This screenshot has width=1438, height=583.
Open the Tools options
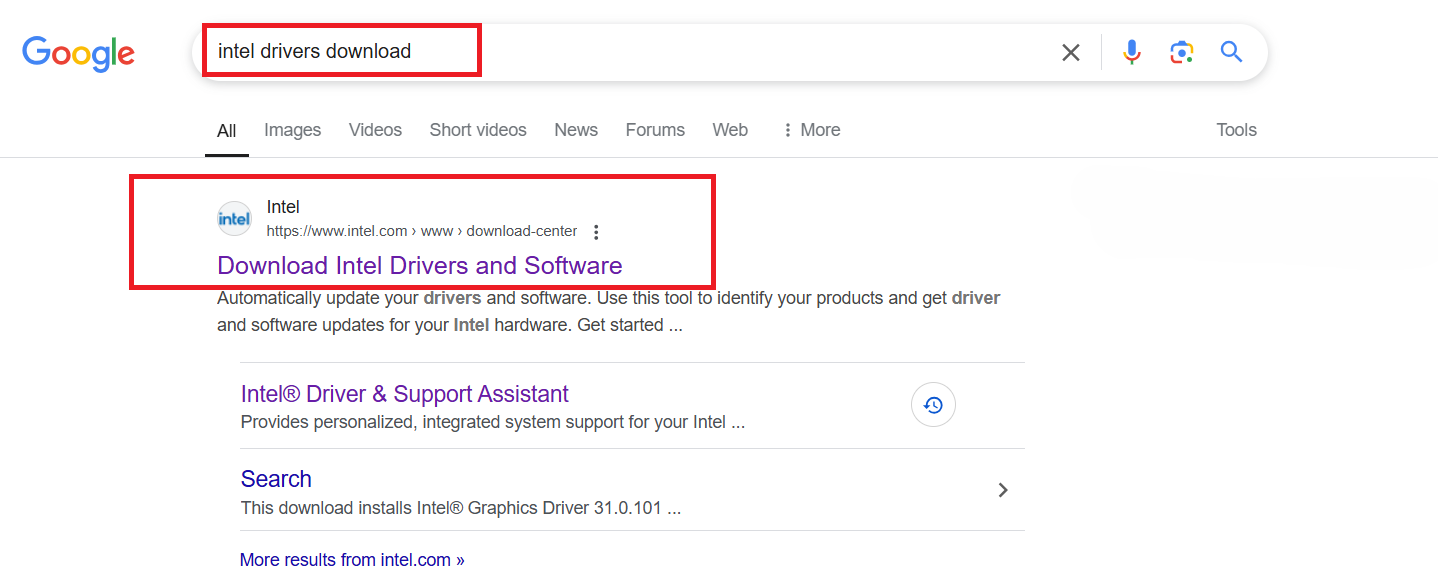1236,130
